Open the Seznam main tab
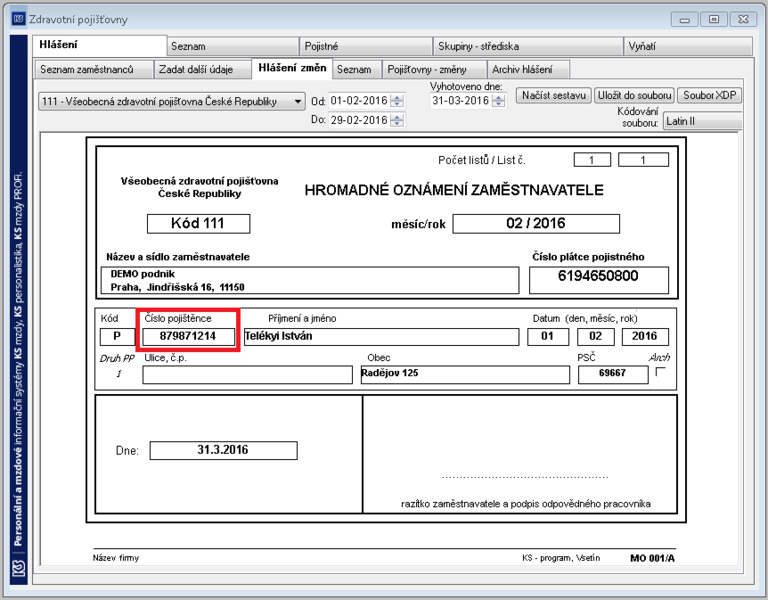 coord(233,47)
